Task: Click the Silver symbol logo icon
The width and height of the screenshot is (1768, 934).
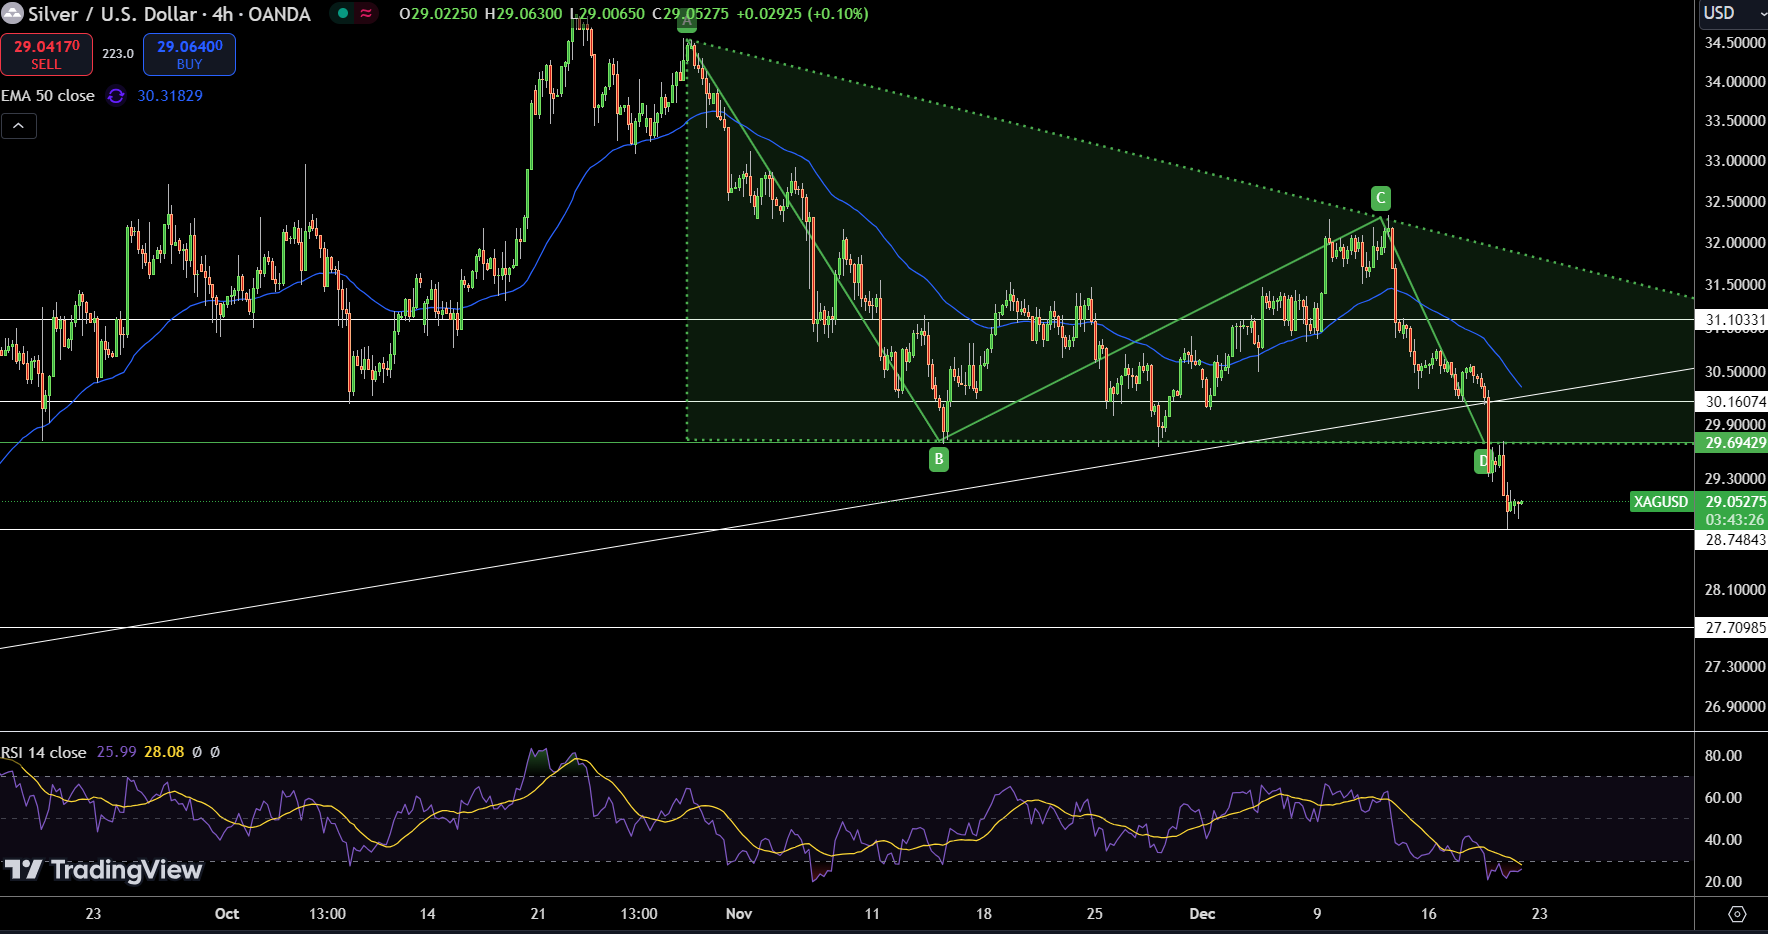Action: pyautogui.click(x=12, y=14)
